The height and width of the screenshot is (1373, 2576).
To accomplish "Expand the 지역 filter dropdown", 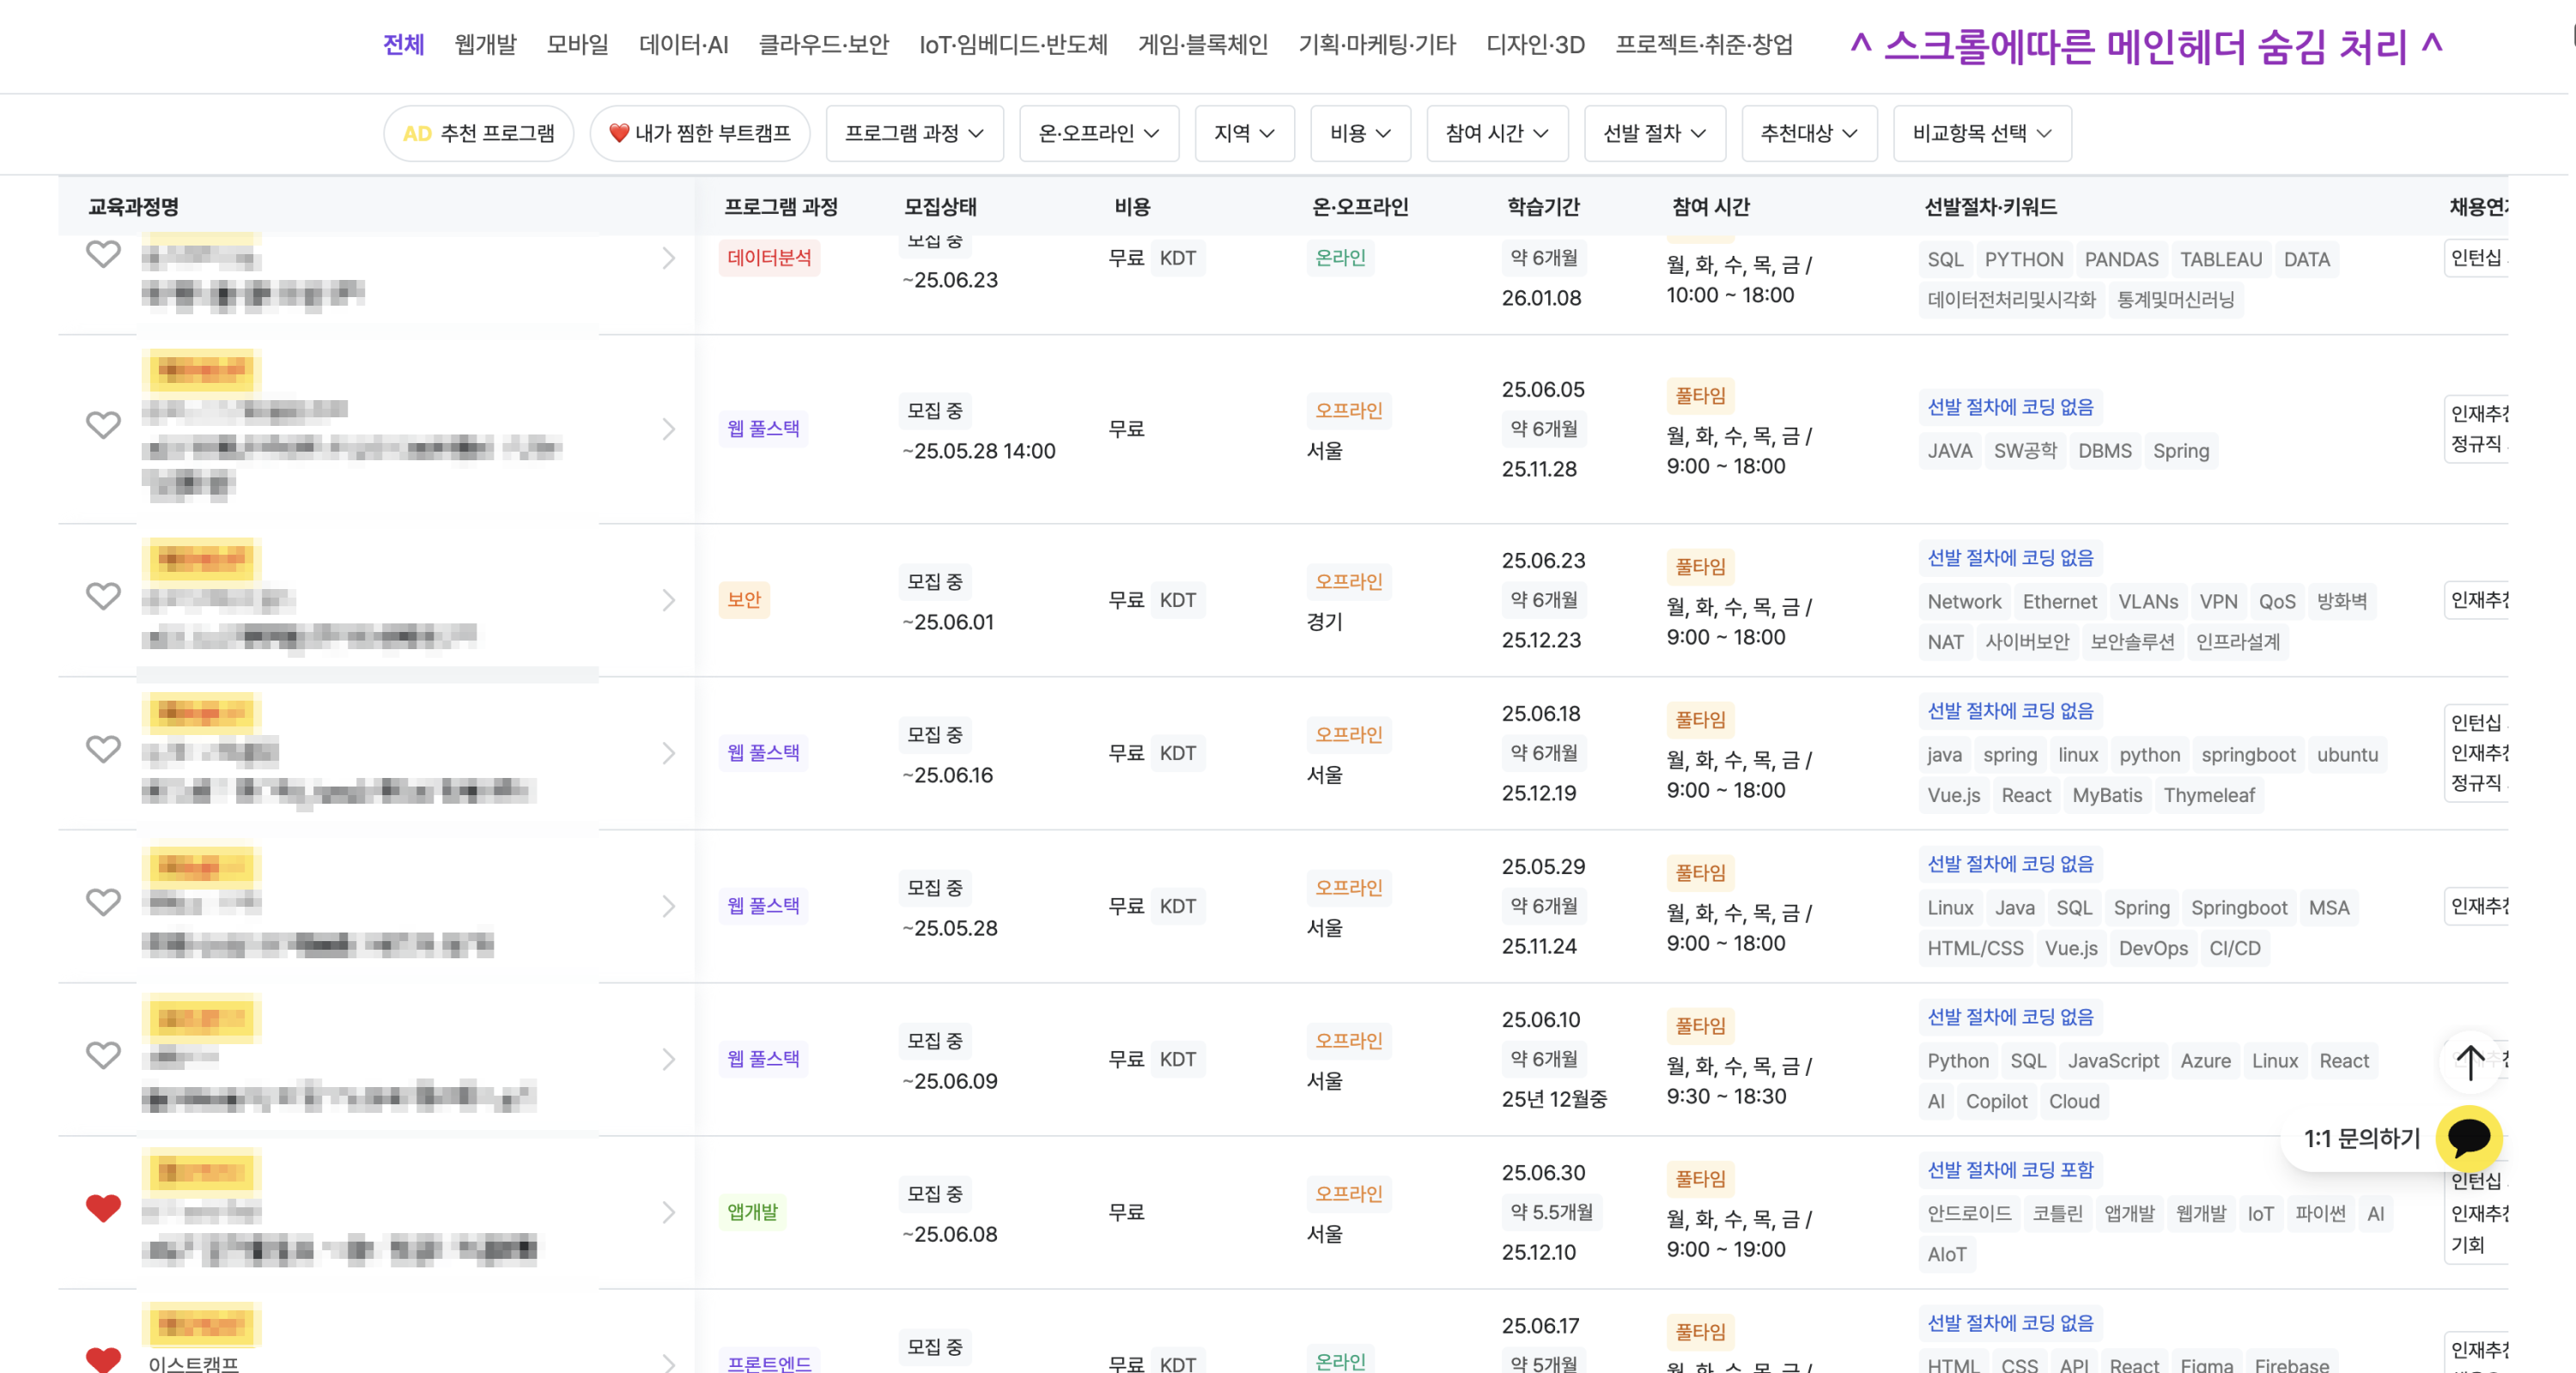I will click(x=1244, y=133).
